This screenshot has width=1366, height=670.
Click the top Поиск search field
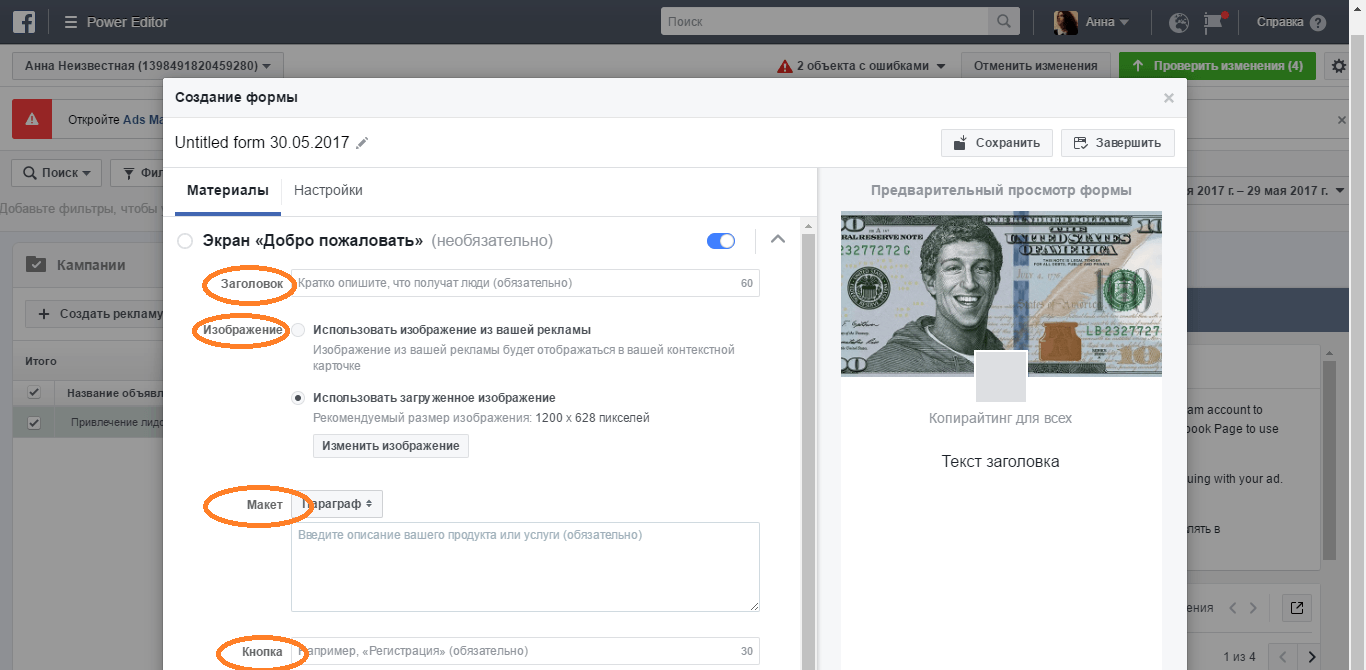(x=824, y=21)
